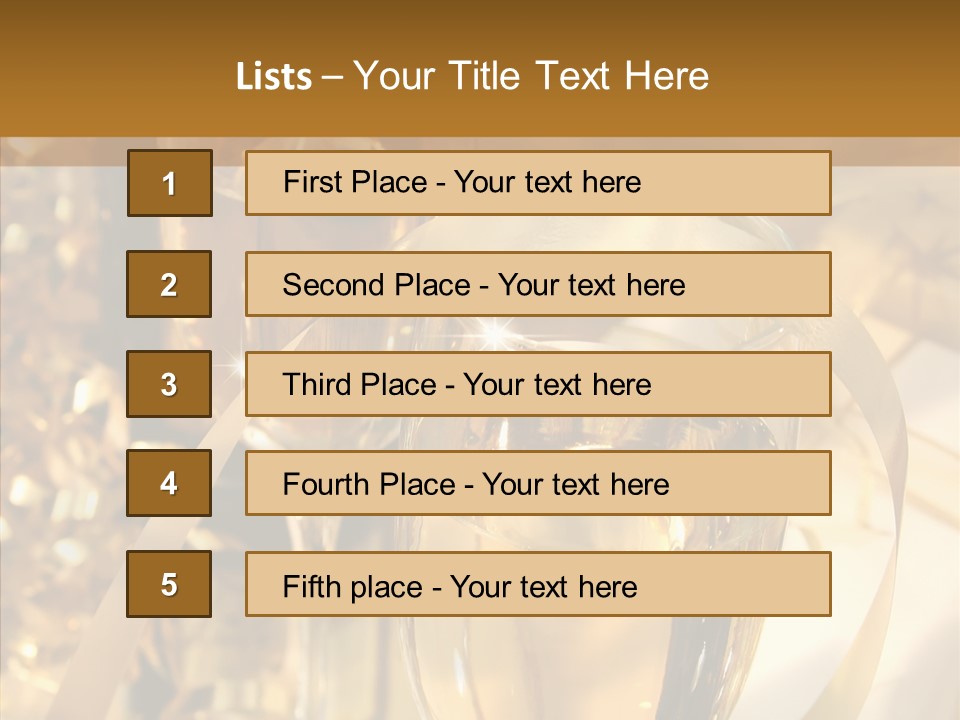960x720 pixels.
Task: Select the number 2 box
Action: pyautogui.click(x=169, y=284)
